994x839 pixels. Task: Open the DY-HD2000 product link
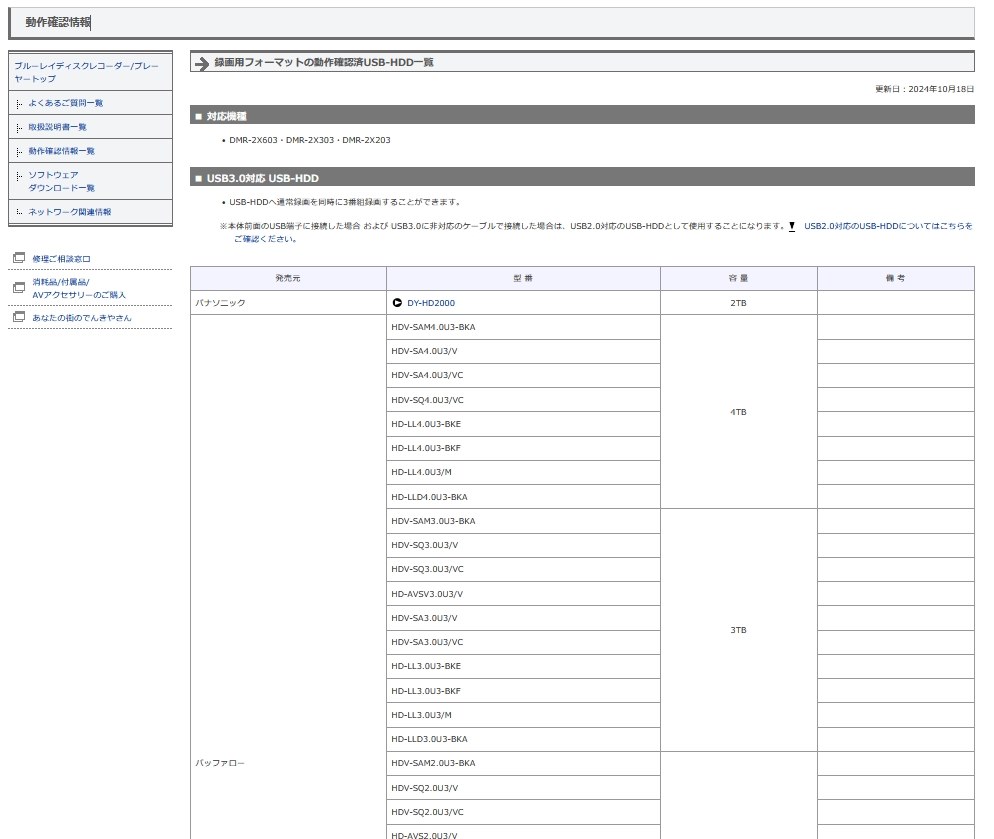431,303
